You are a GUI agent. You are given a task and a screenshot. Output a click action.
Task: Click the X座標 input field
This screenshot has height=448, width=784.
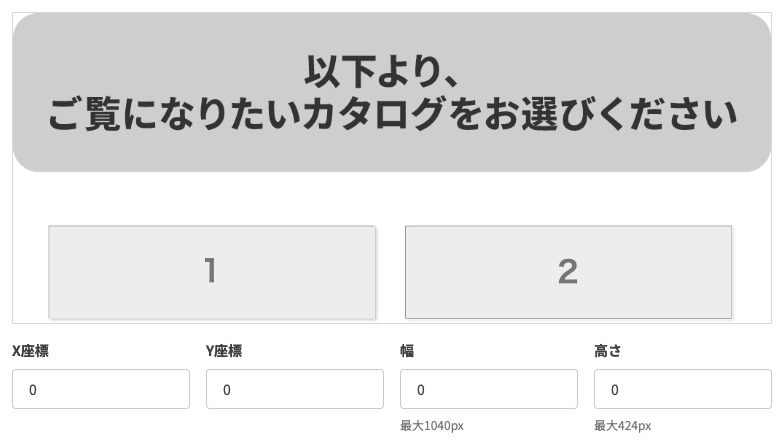click(101, 389)
